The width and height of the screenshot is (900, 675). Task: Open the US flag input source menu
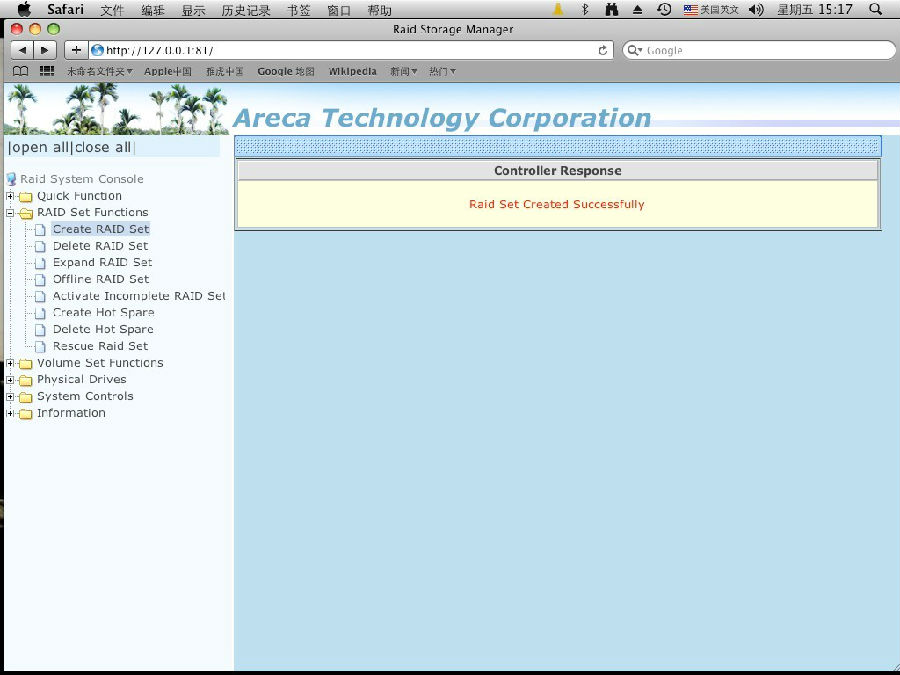[711, 10]
